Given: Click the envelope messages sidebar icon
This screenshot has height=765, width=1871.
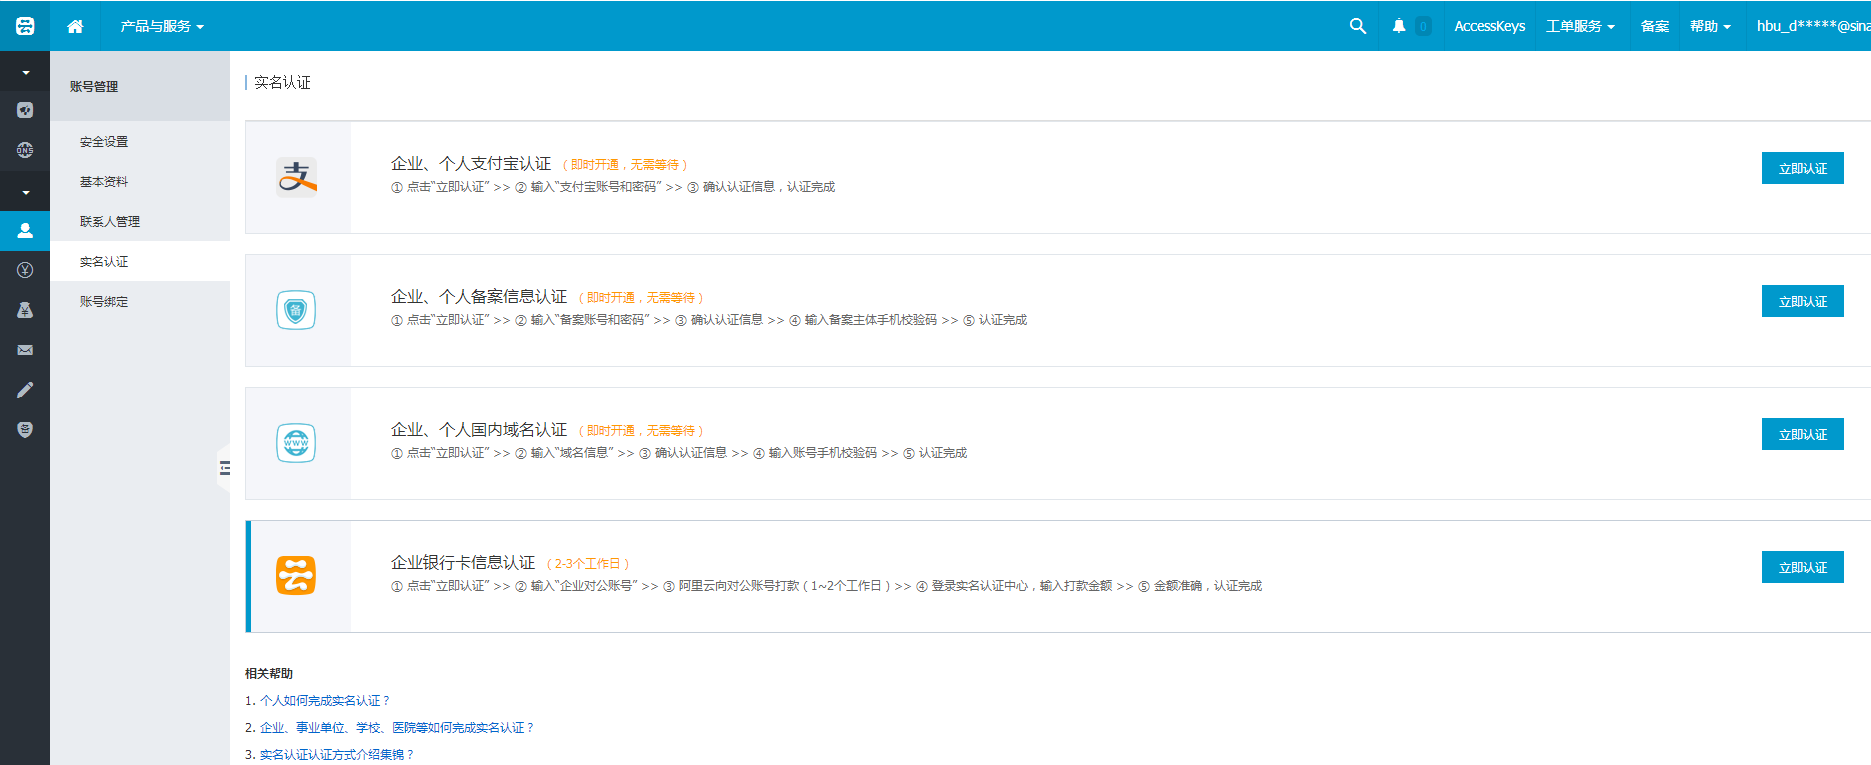Looking at the screenshot, I should pyautogui.click(x=25, y=350).
